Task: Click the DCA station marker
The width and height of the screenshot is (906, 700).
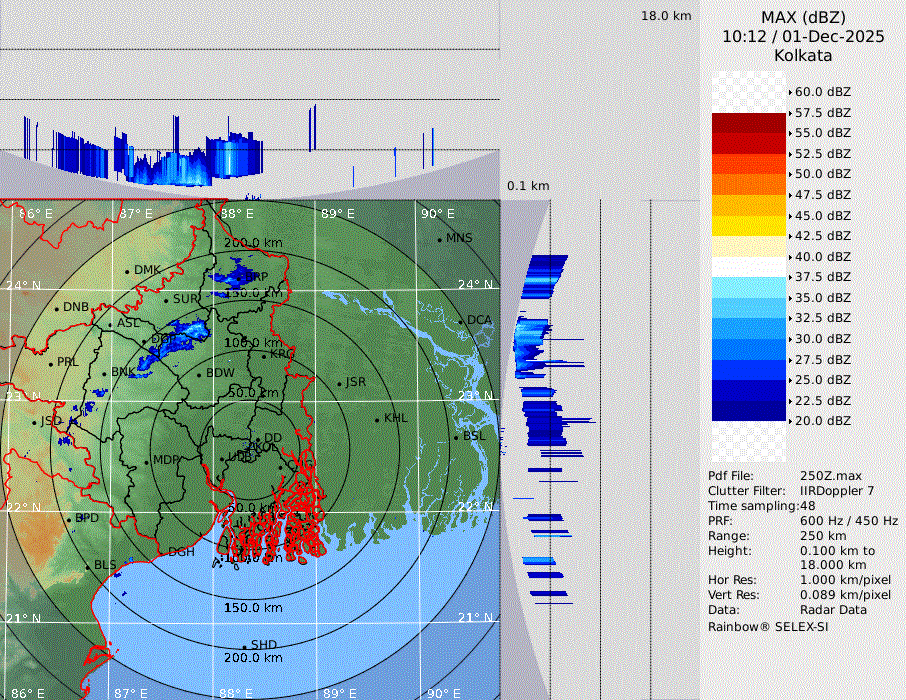Action: [x=461, y=321]
